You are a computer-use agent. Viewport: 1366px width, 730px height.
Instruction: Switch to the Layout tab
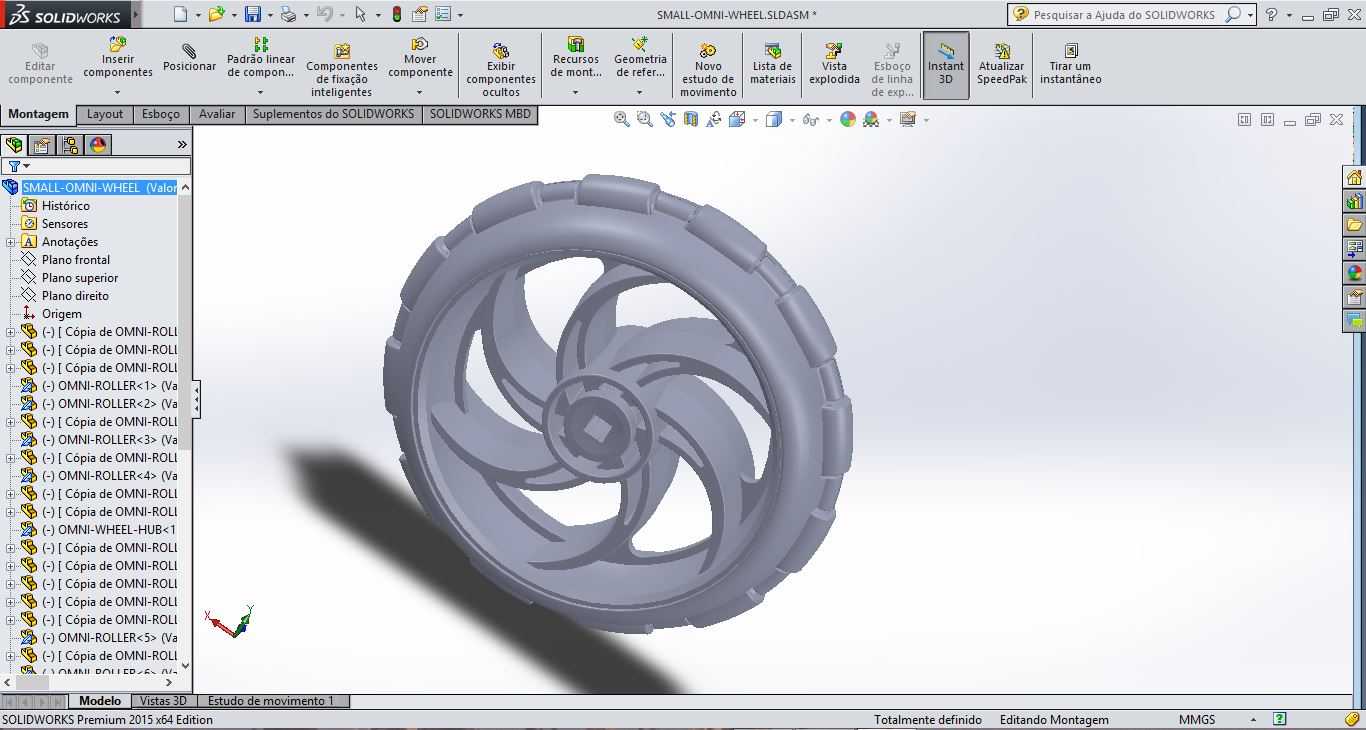(x=105, y=114)
